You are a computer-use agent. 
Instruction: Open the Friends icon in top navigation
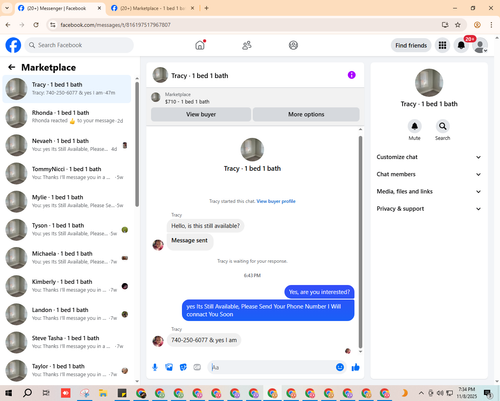tap(247, 45)
